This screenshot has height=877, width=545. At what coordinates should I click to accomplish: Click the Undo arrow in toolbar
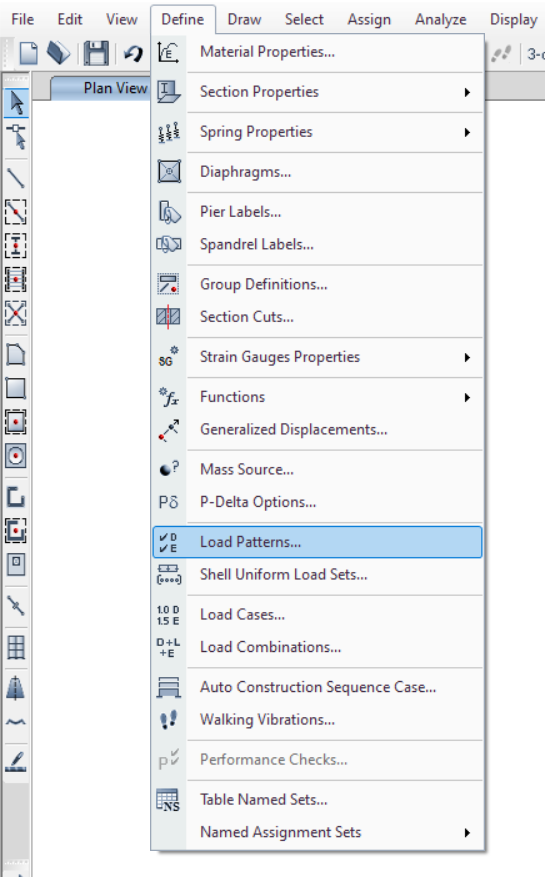tap(133, 54)
